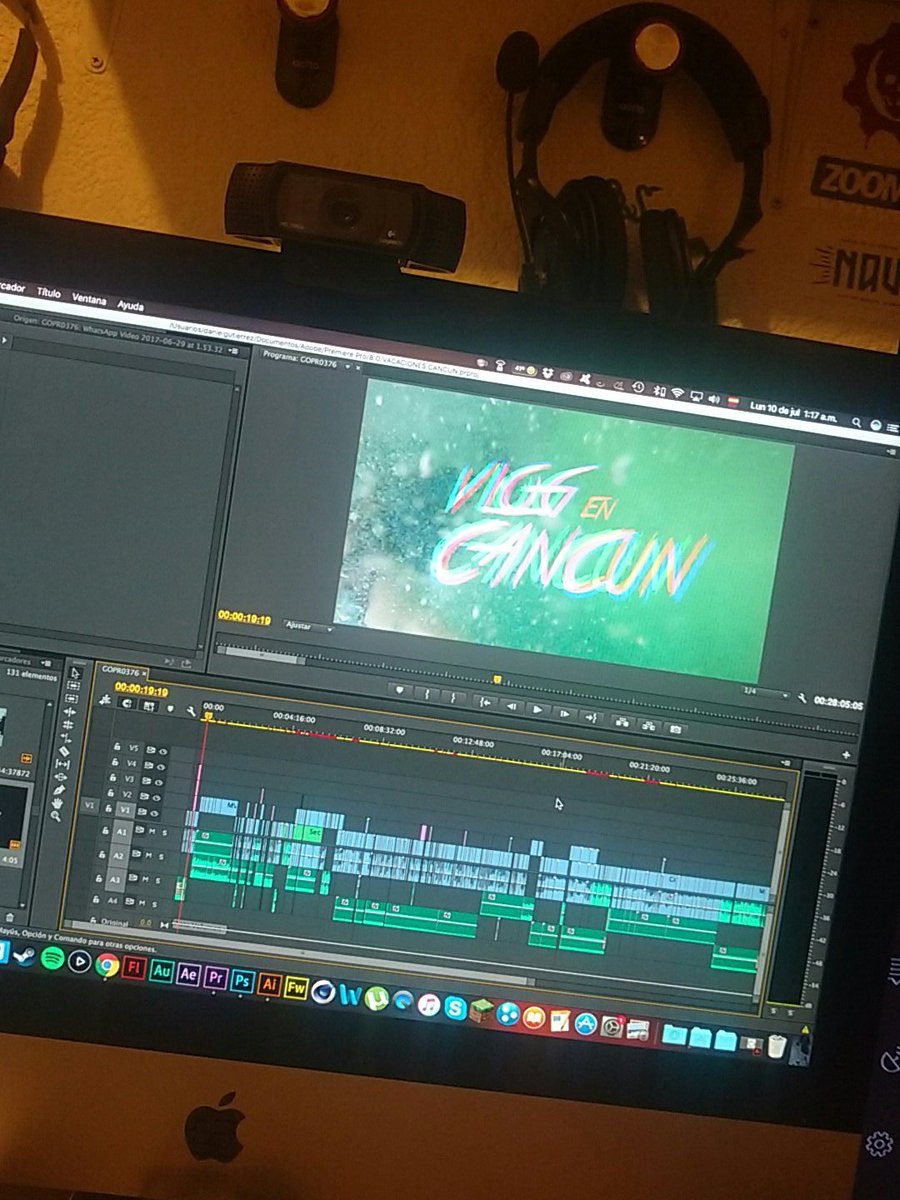The height and width of the screenshot is (1200, 900).
Task: Click the timeline timecode 00:00:19:19
Action: 141,691
